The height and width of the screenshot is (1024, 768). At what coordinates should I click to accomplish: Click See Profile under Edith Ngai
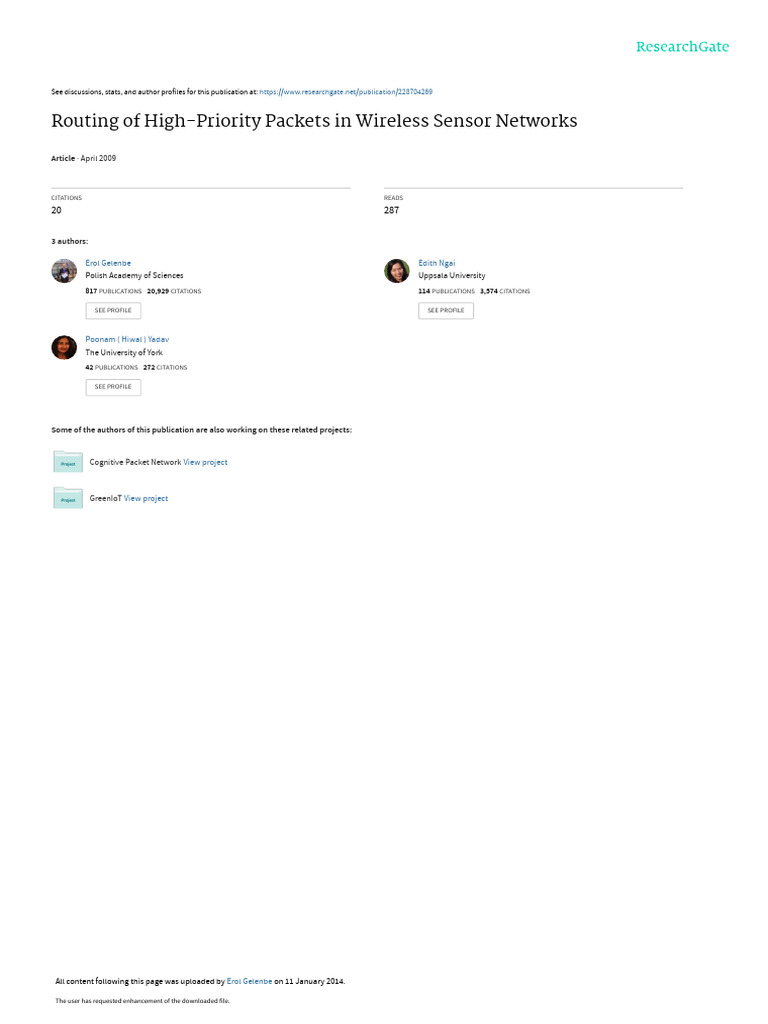446,310
